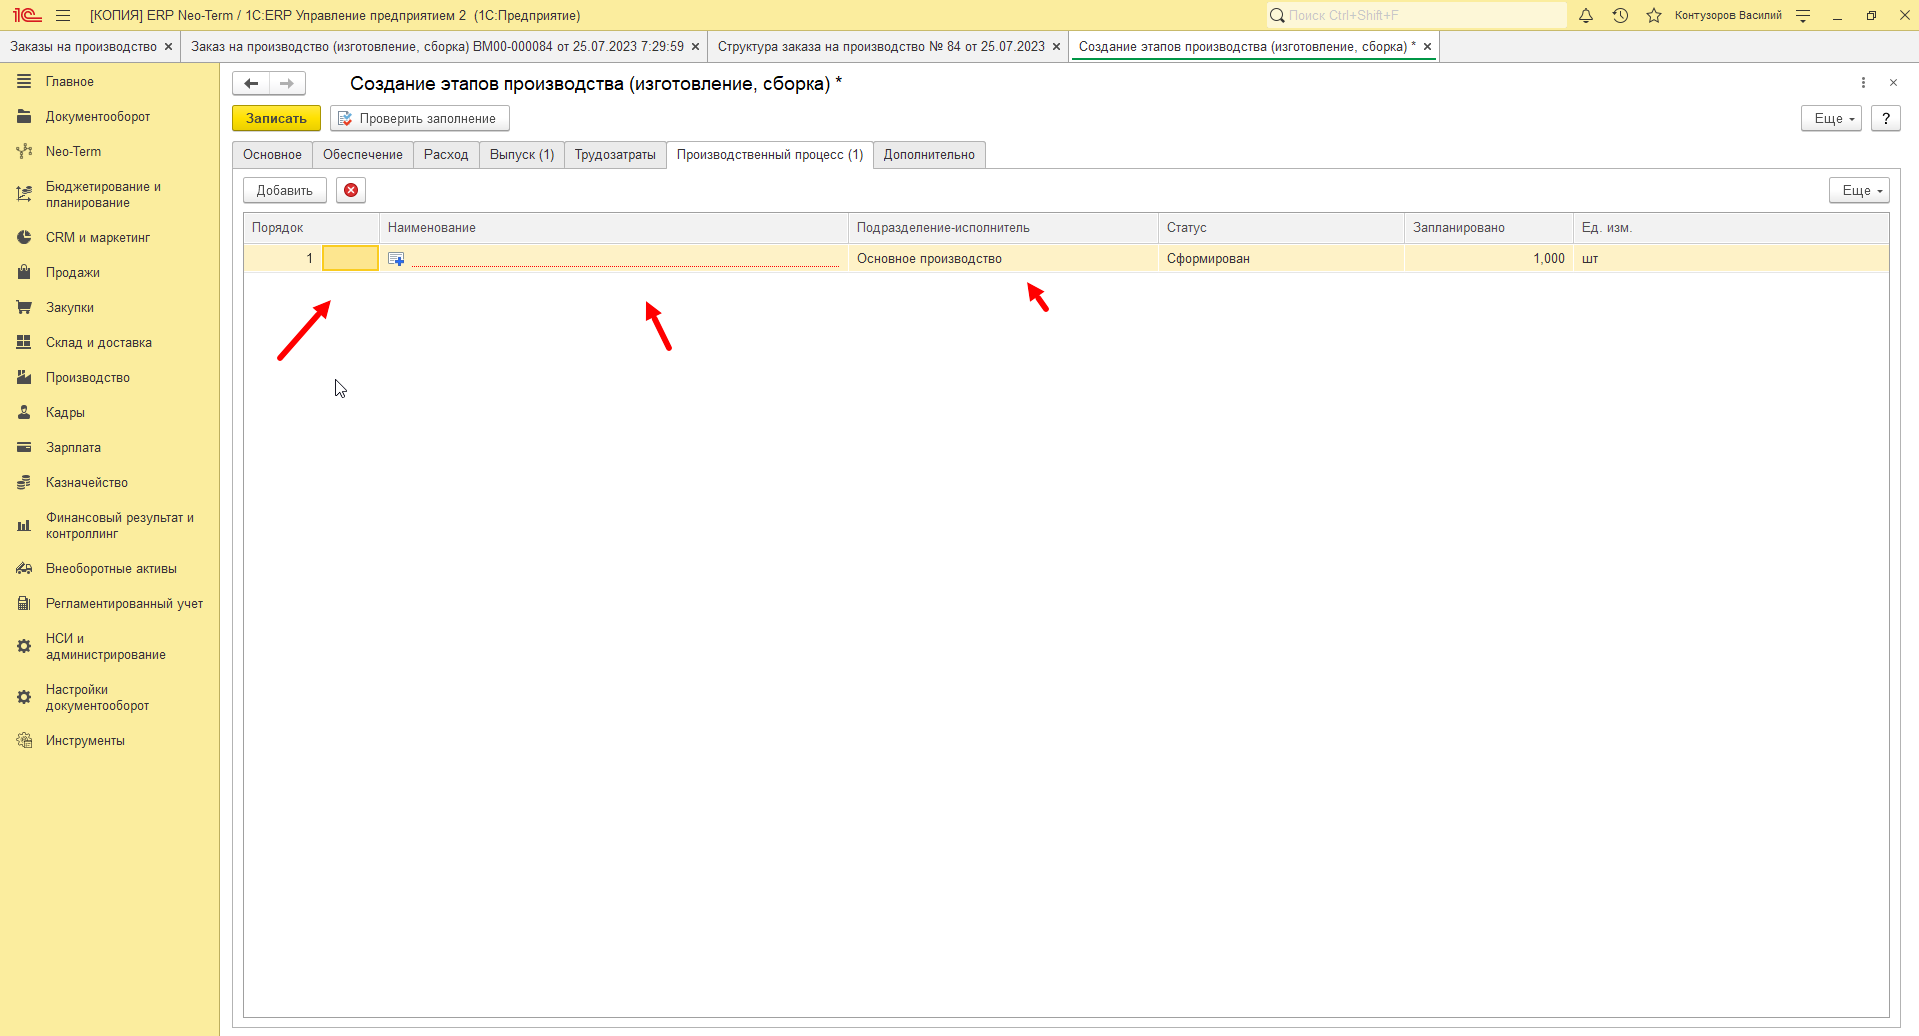This screenshot has width=1919, height=1036.
Task: Close the Структура заказа на производство tab
Action: tap(1056, 47)
